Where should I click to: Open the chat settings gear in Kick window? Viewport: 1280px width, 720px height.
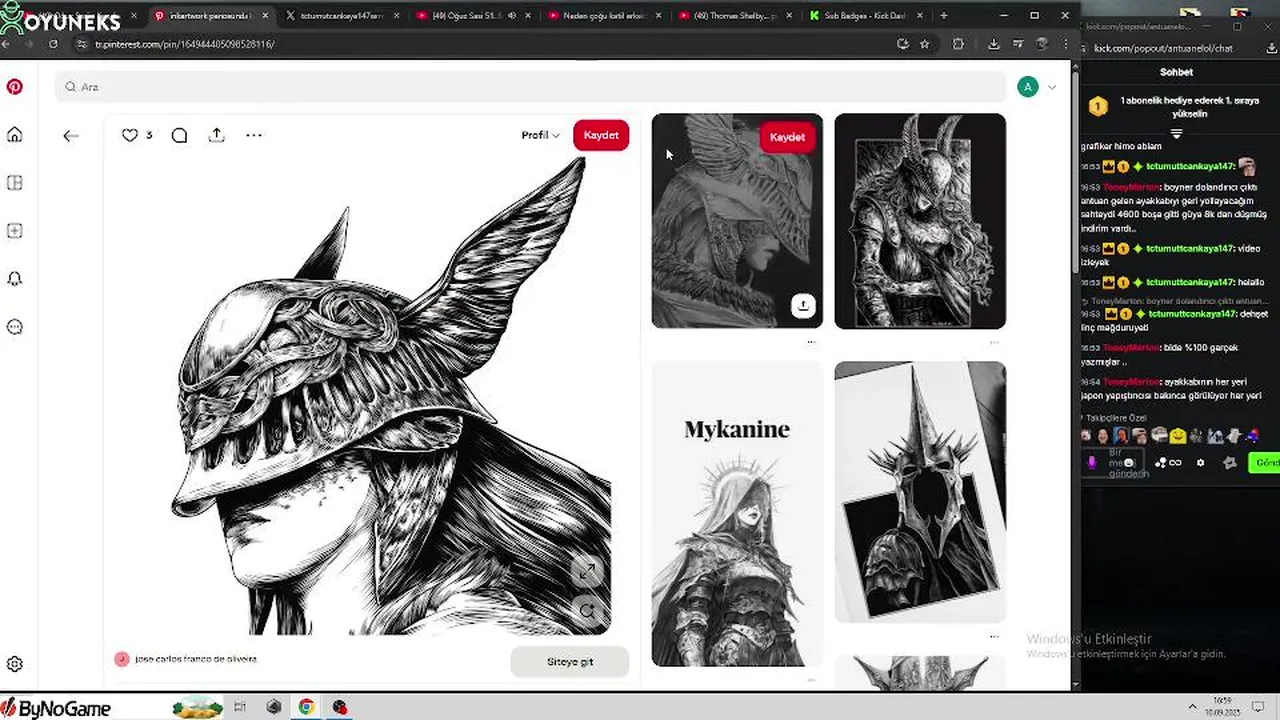[x=1200, y=463]
